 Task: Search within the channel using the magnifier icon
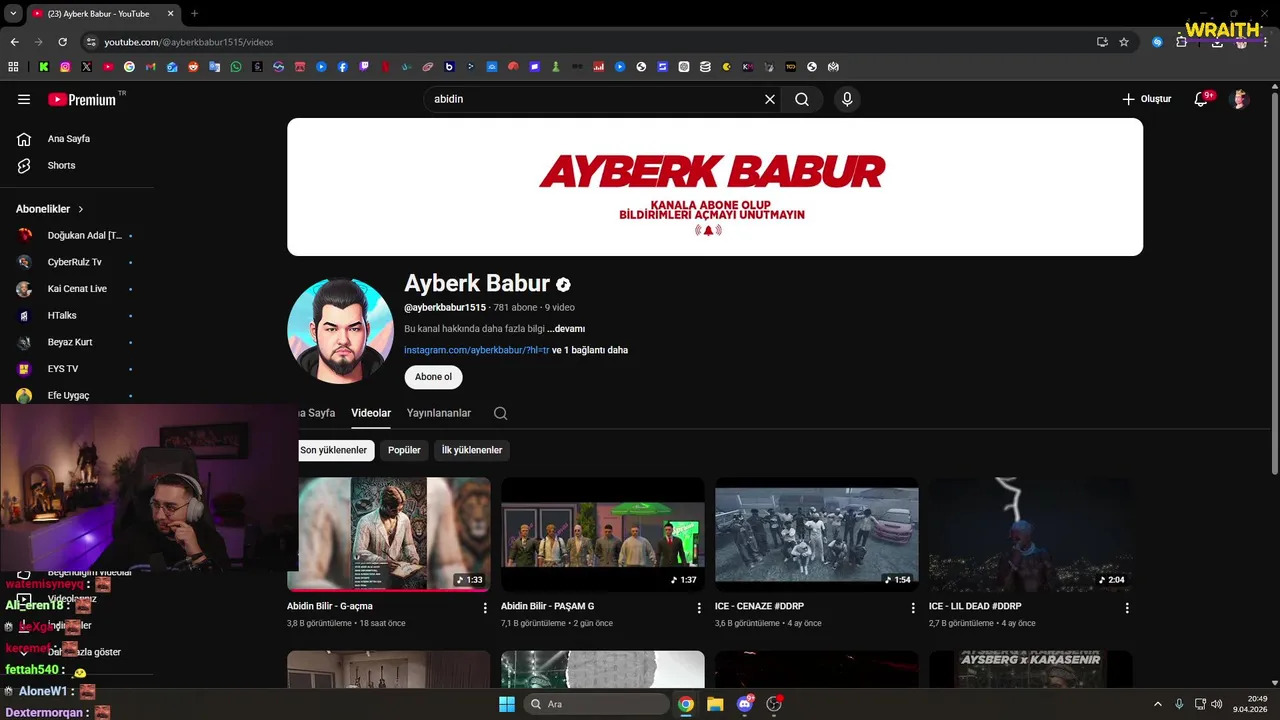pos(501,413)
